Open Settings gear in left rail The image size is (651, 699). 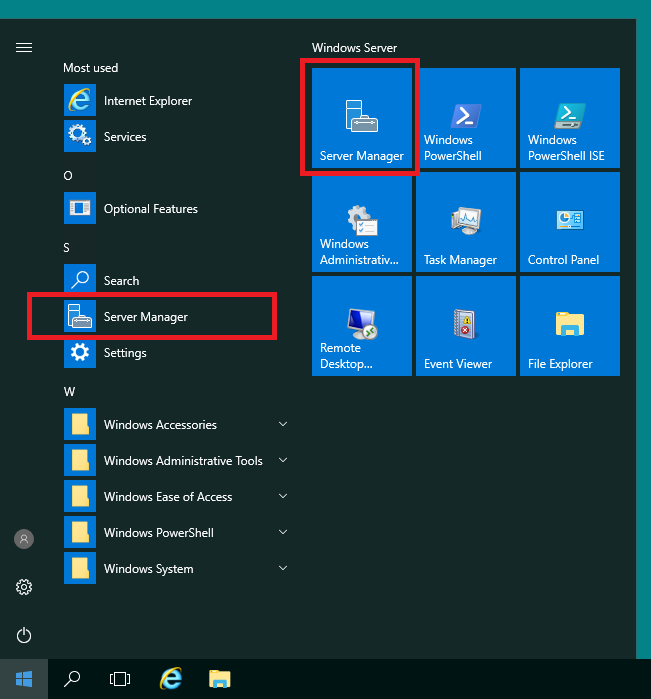tap(24, 587)
